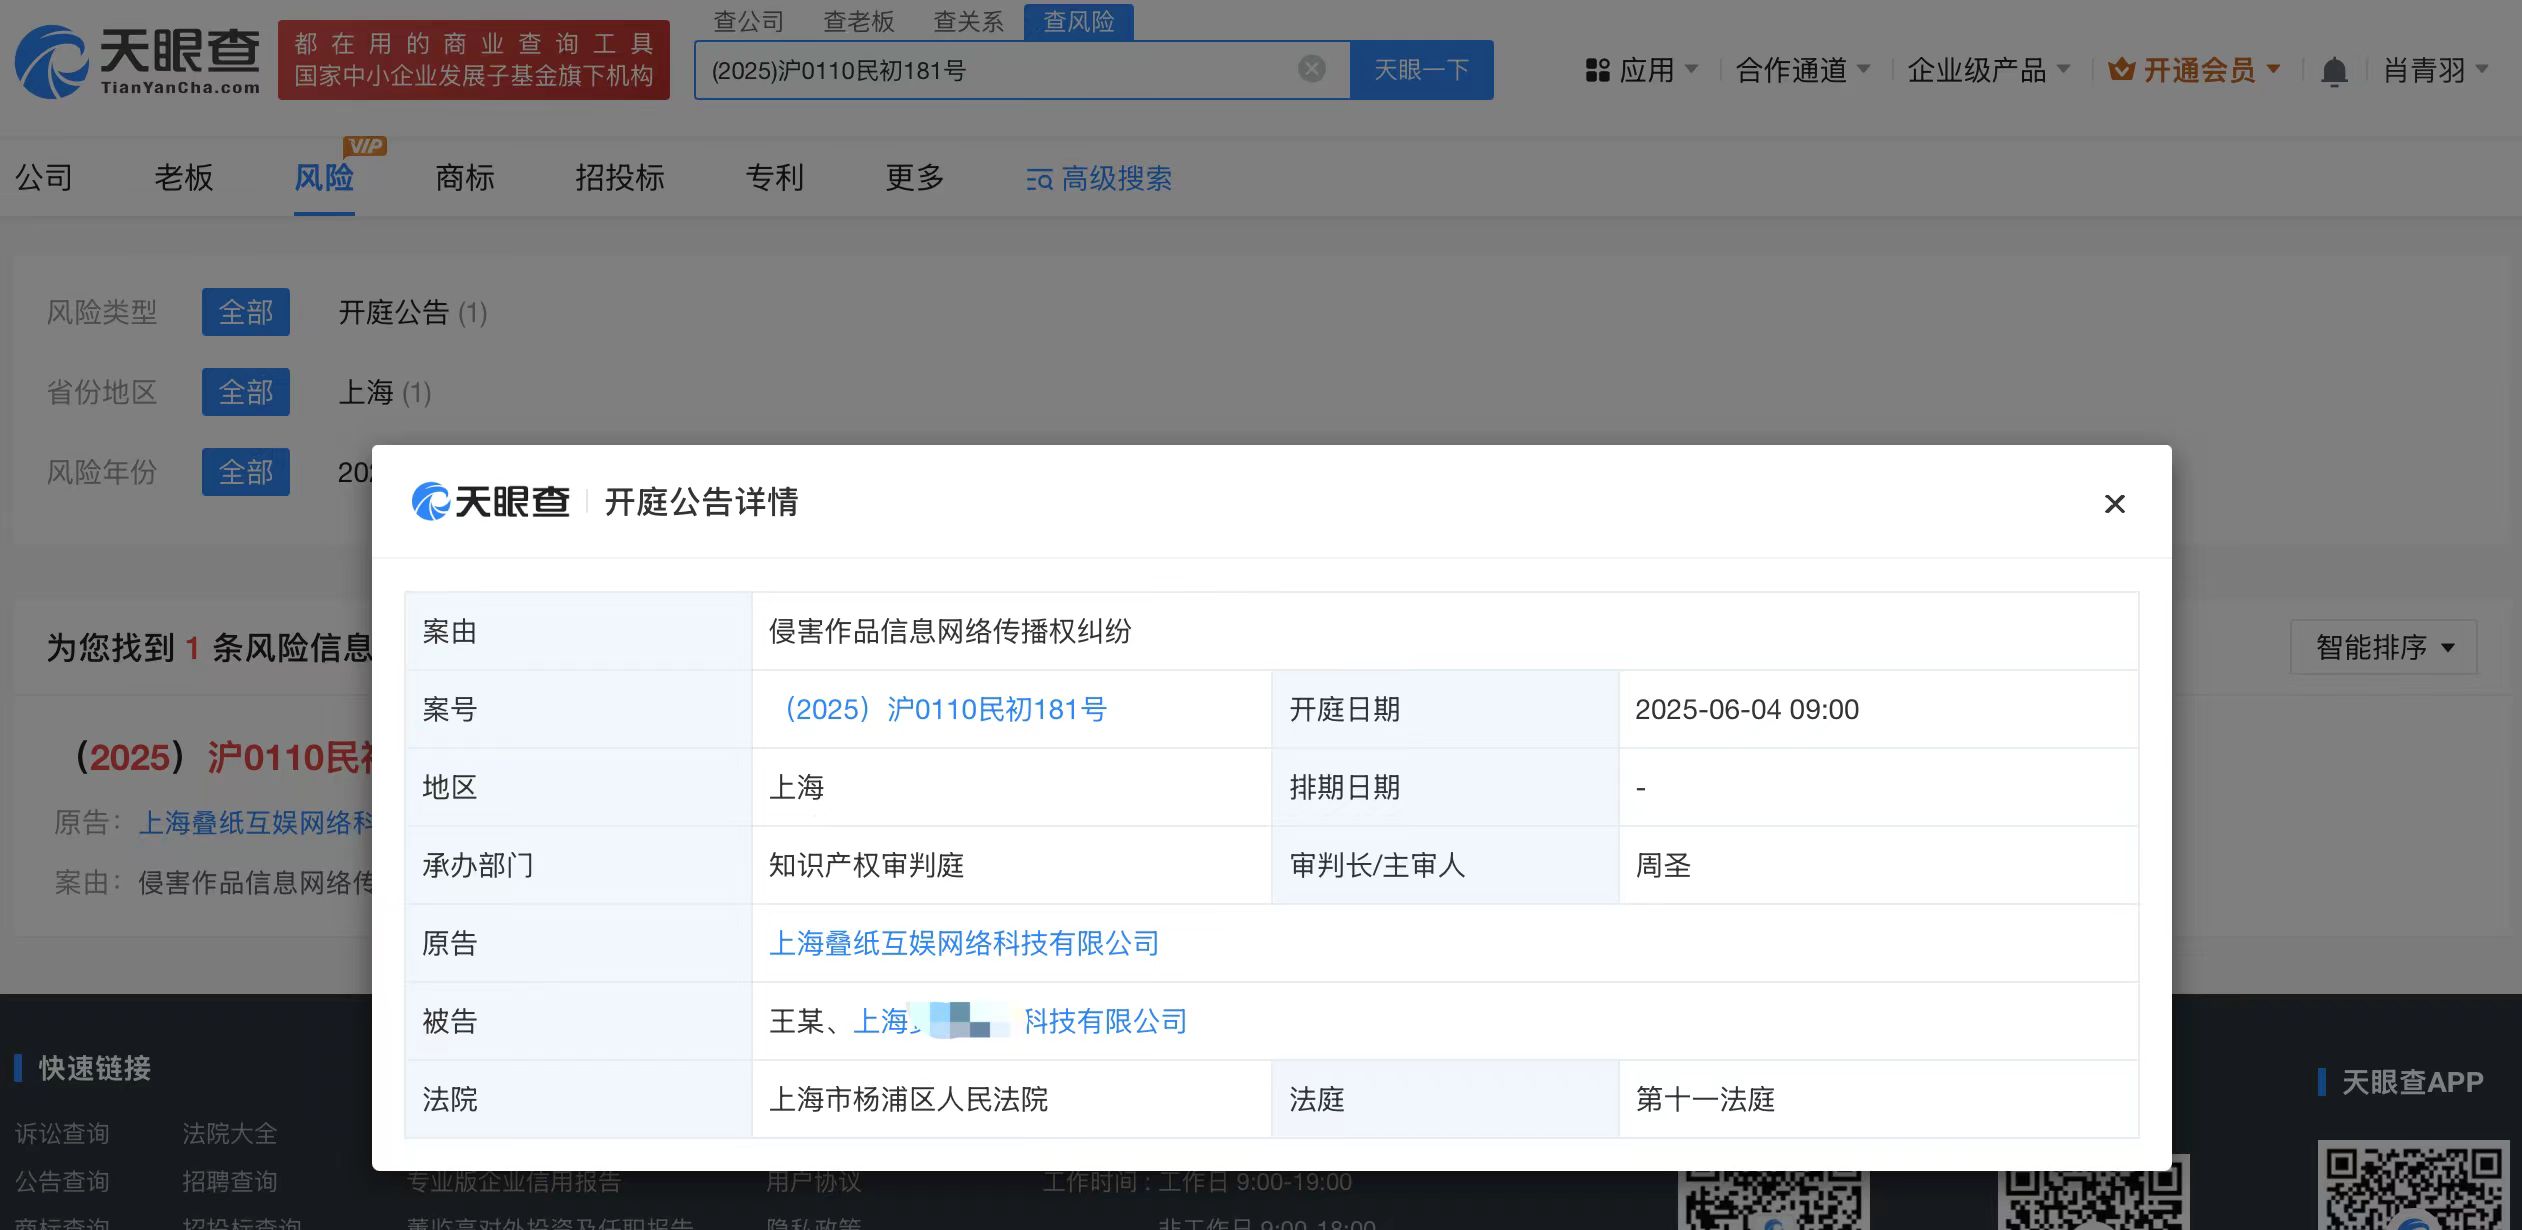This screenshot has width=2522, height=1230.
Task: Click the judge name 周圣
Action: tap(1663, 865)
